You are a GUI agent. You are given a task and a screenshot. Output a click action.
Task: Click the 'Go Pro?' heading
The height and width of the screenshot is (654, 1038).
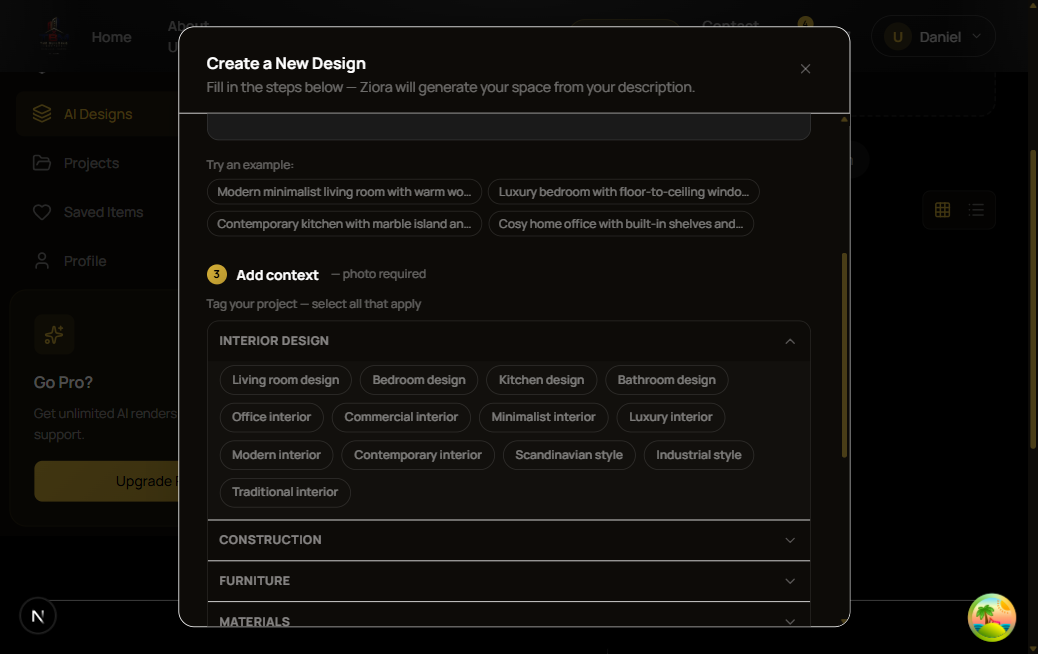pos(63,383)
